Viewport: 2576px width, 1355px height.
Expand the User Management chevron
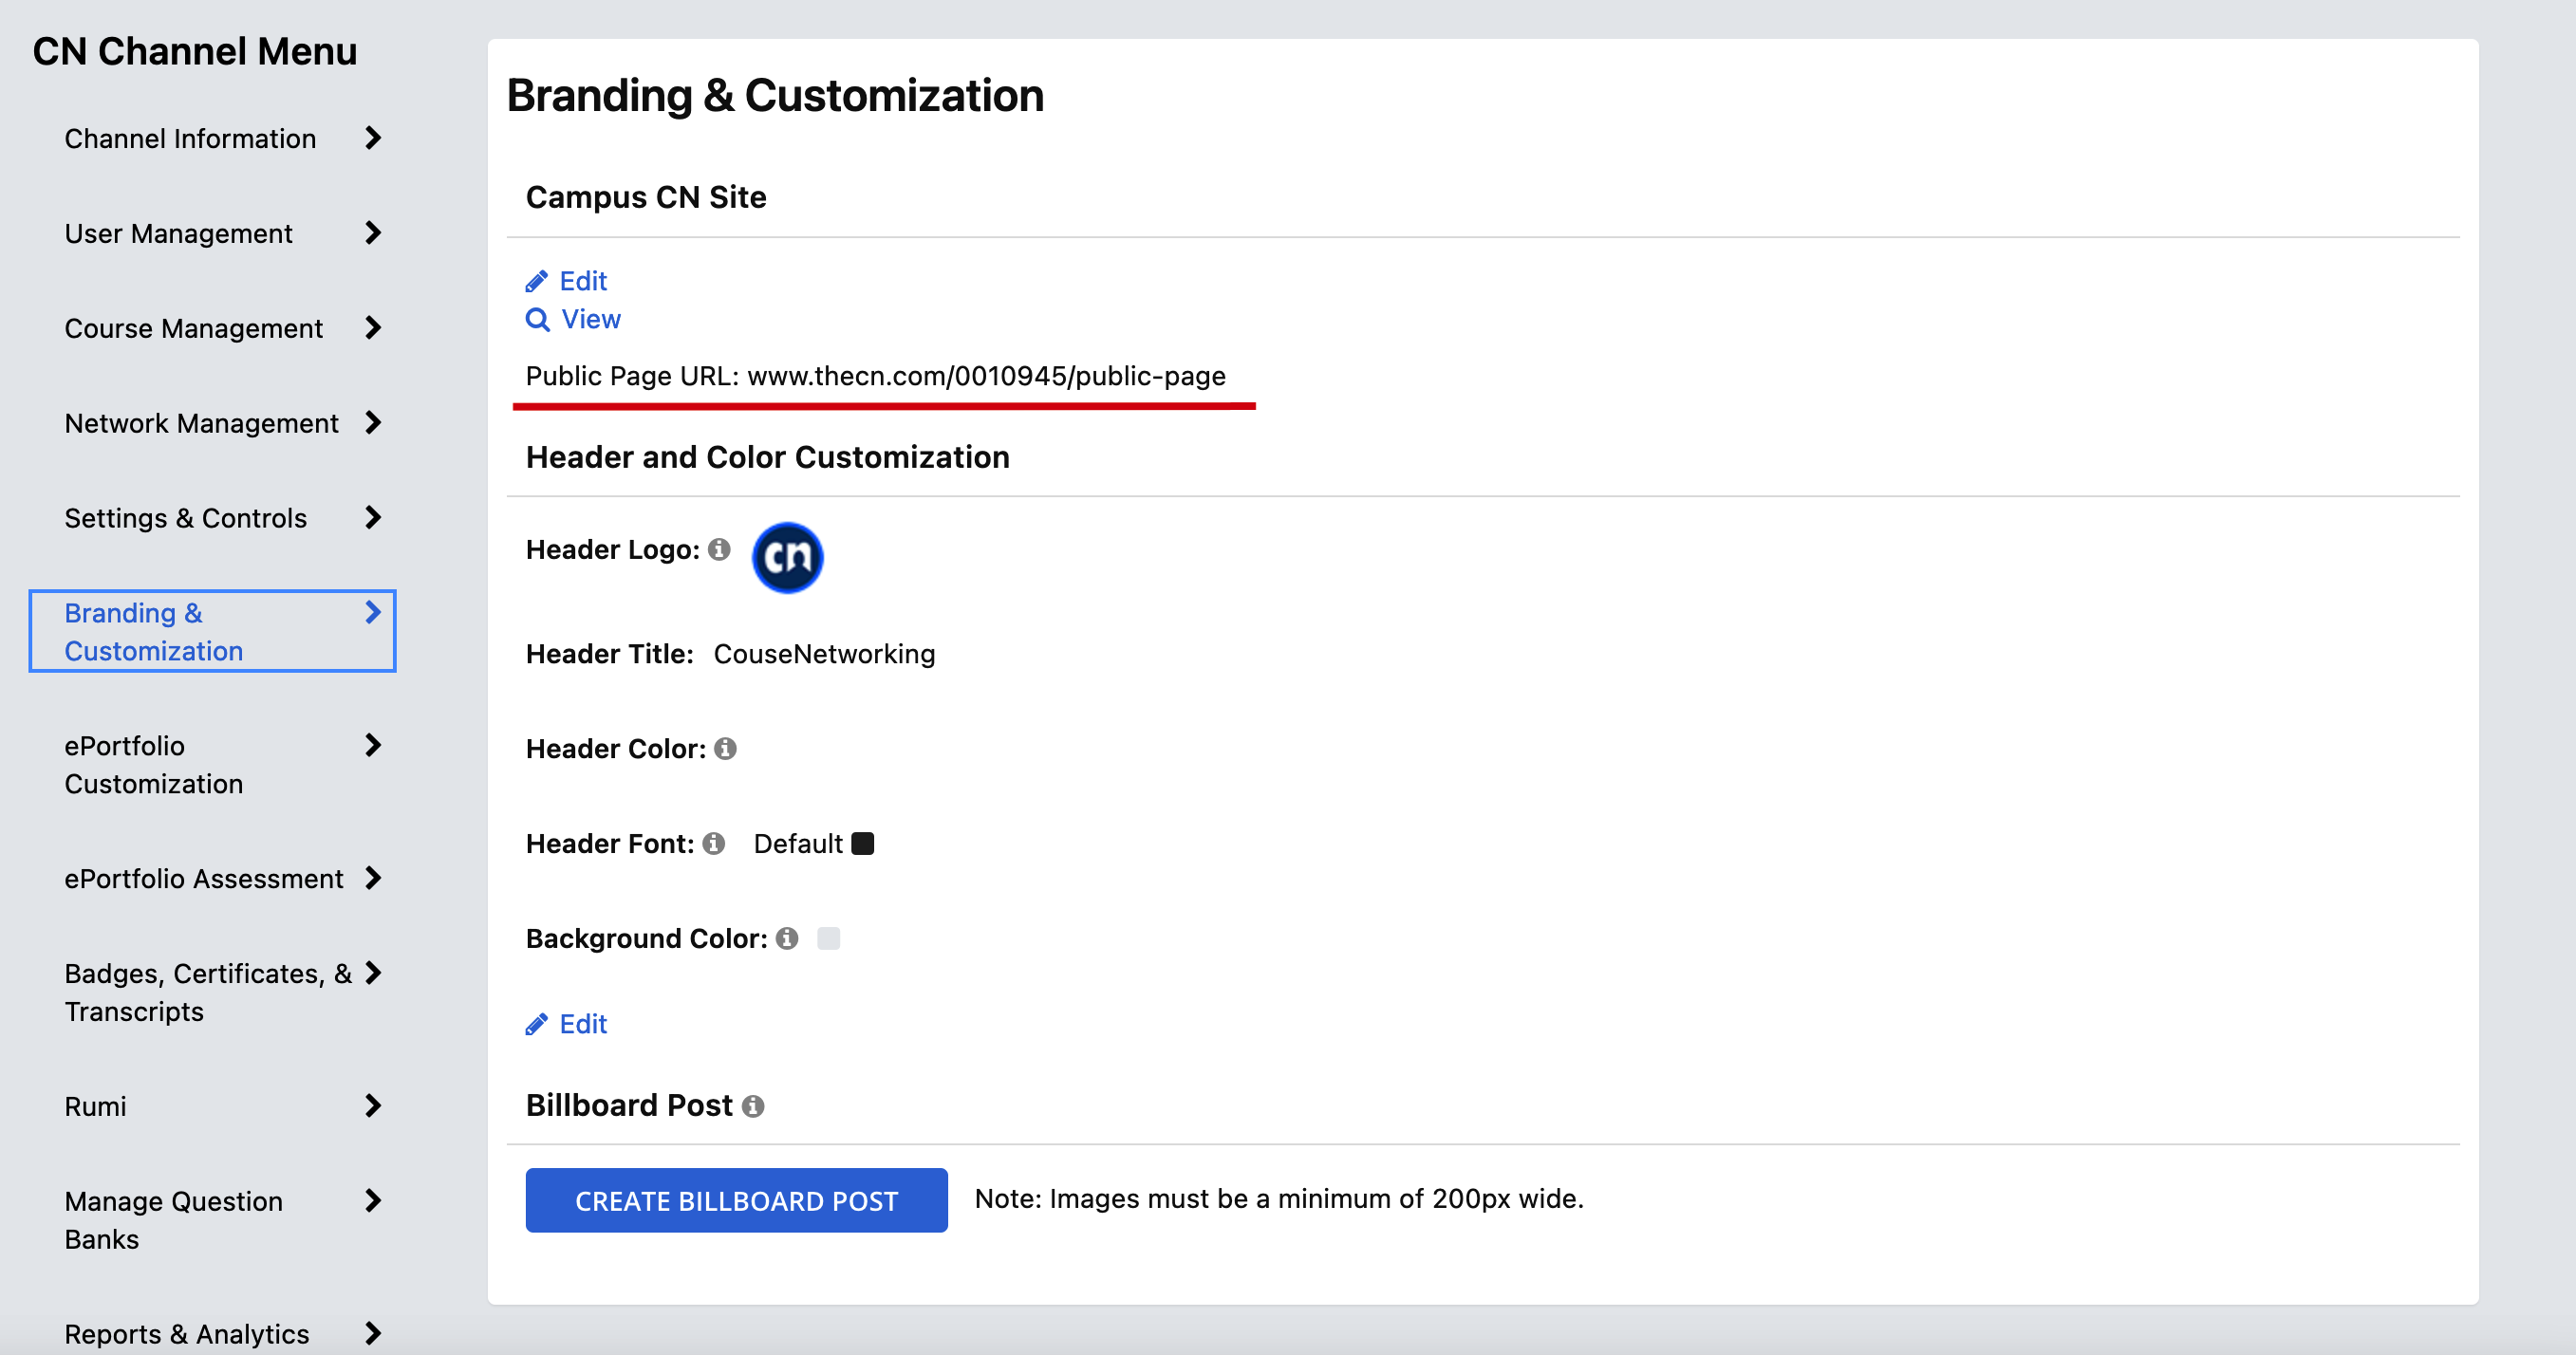[x=374, y=233]
